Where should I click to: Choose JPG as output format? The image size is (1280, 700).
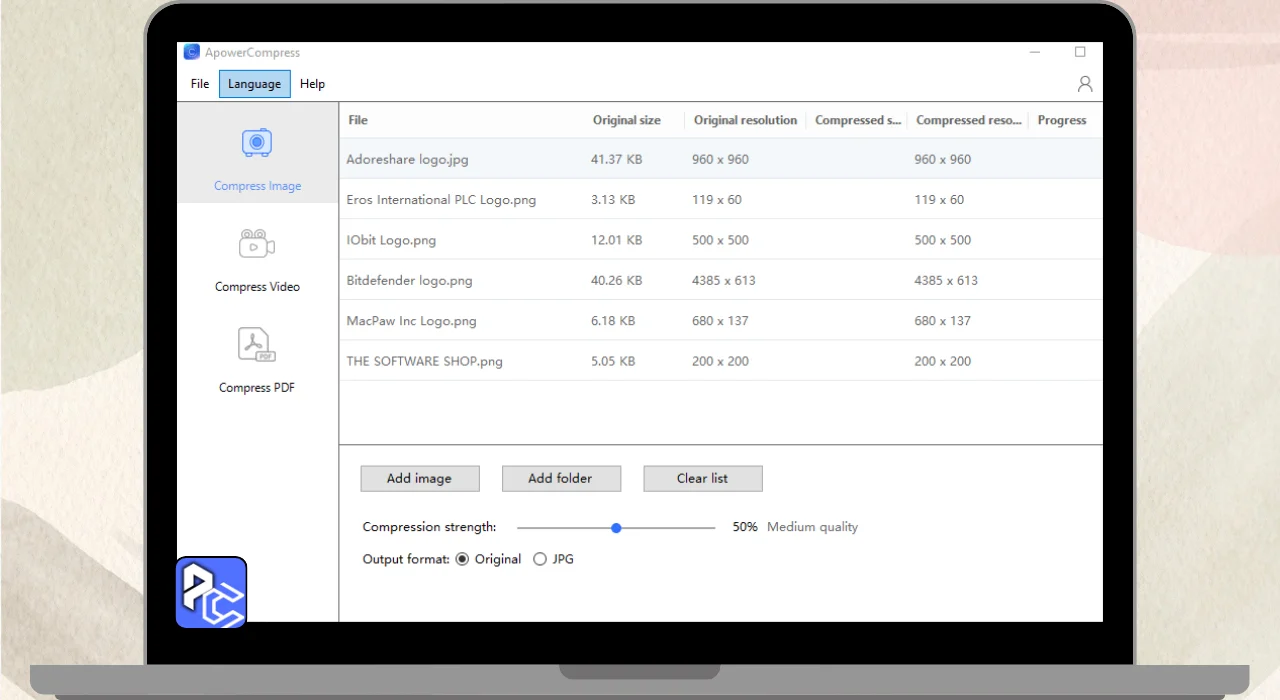pos(540,559)
